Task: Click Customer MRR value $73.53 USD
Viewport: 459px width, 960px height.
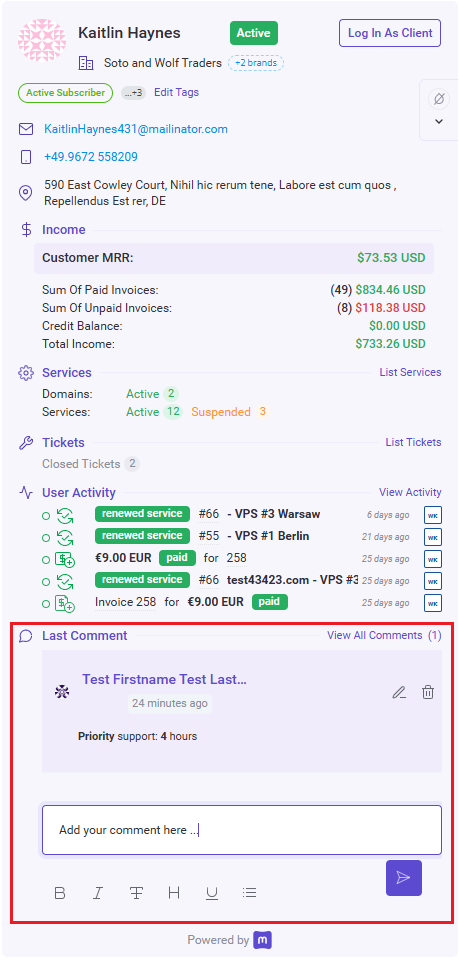Action: 391,258
